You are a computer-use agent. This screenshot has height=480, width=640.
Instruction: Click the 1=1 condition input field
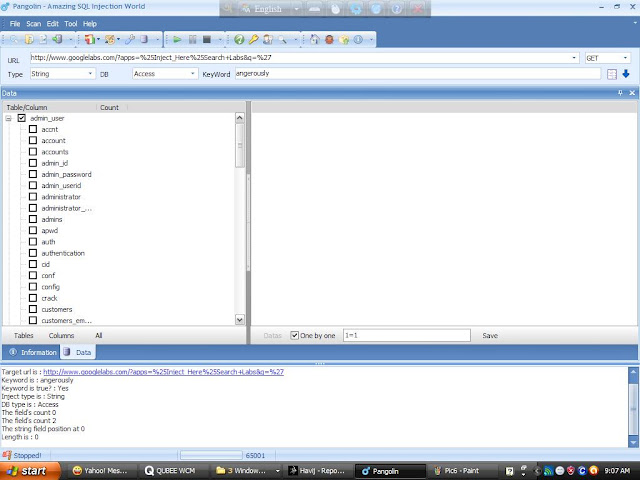pyautogui.click(x=407, y=335)
